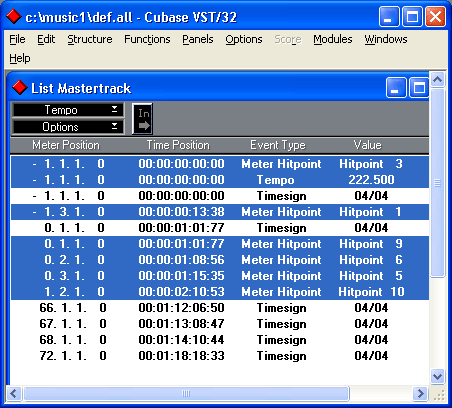This screenshot has height=408, width=452.
Task: Minimize the List Mastertrack window
Action: [x=396, y=88]
